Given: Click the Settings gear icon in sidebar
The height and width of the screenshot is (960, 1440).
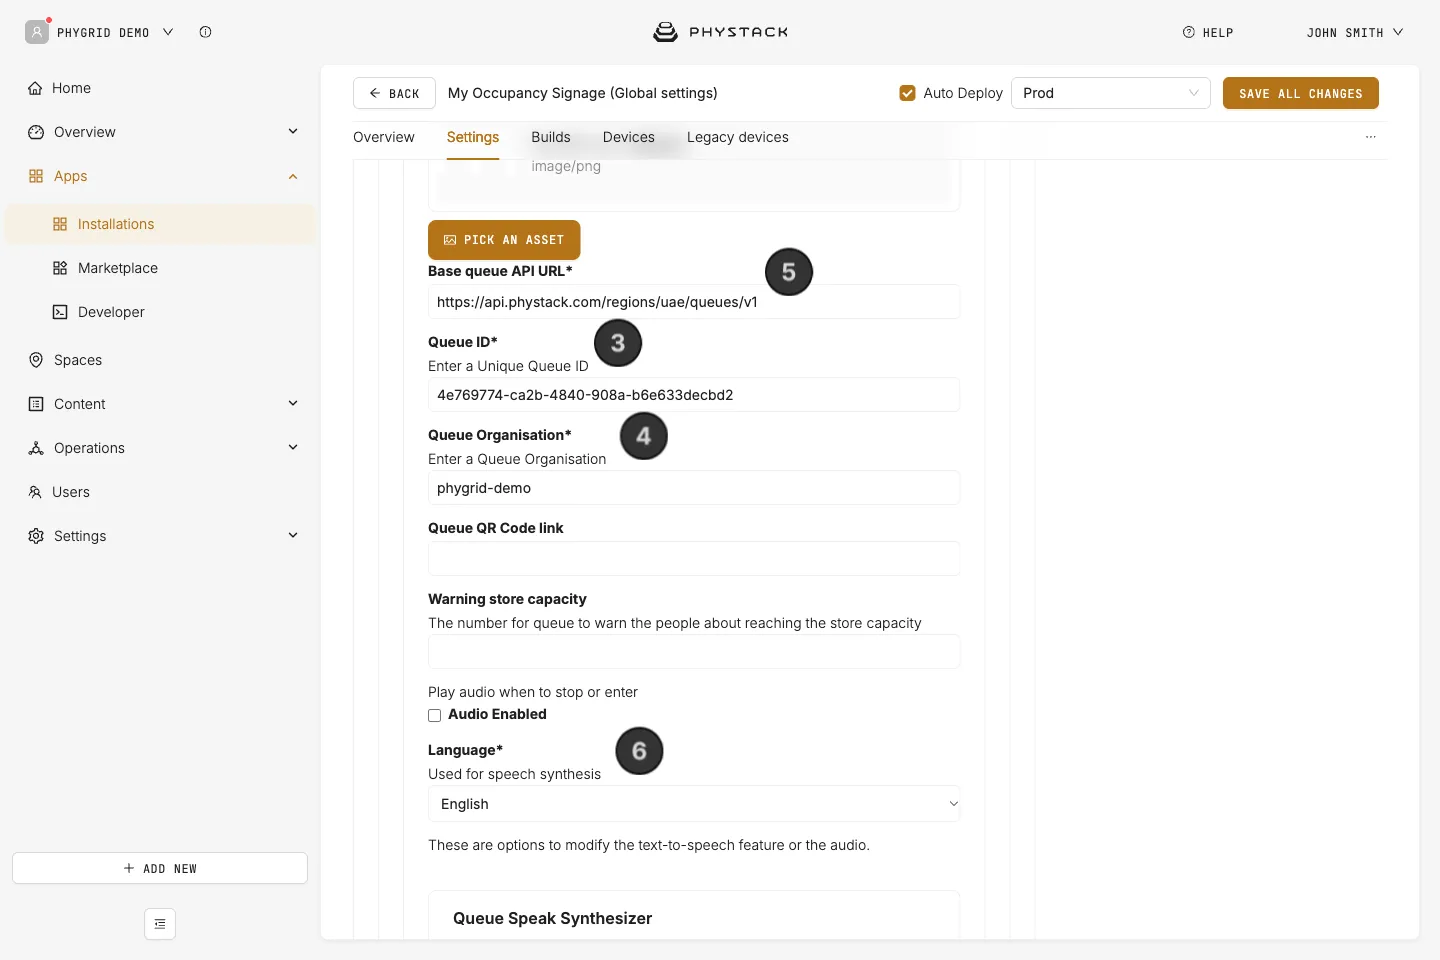Looking at the screenshot, I should click(x=36, y=536).
